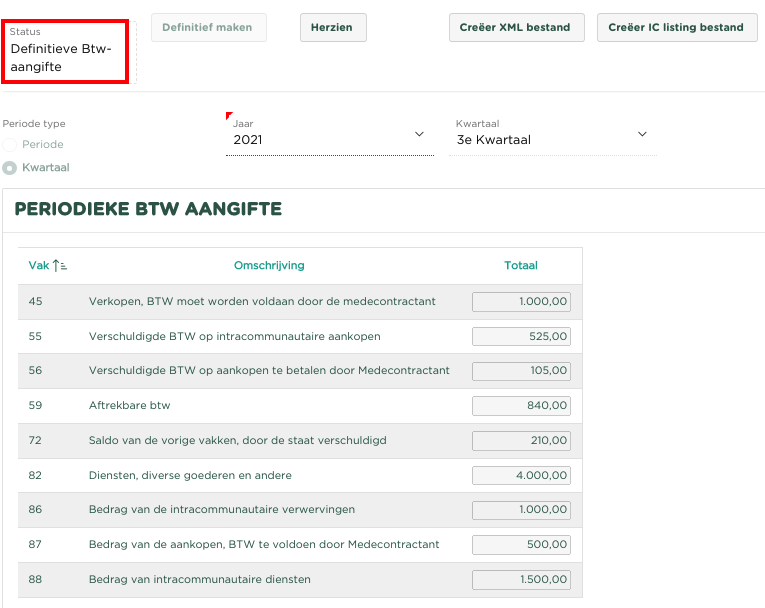Image resolution: width=765 pixels, height=608 pixels.
Task: Click the 1.500,00 field for intracommunautaire diensten
Action: pos(521,580)
